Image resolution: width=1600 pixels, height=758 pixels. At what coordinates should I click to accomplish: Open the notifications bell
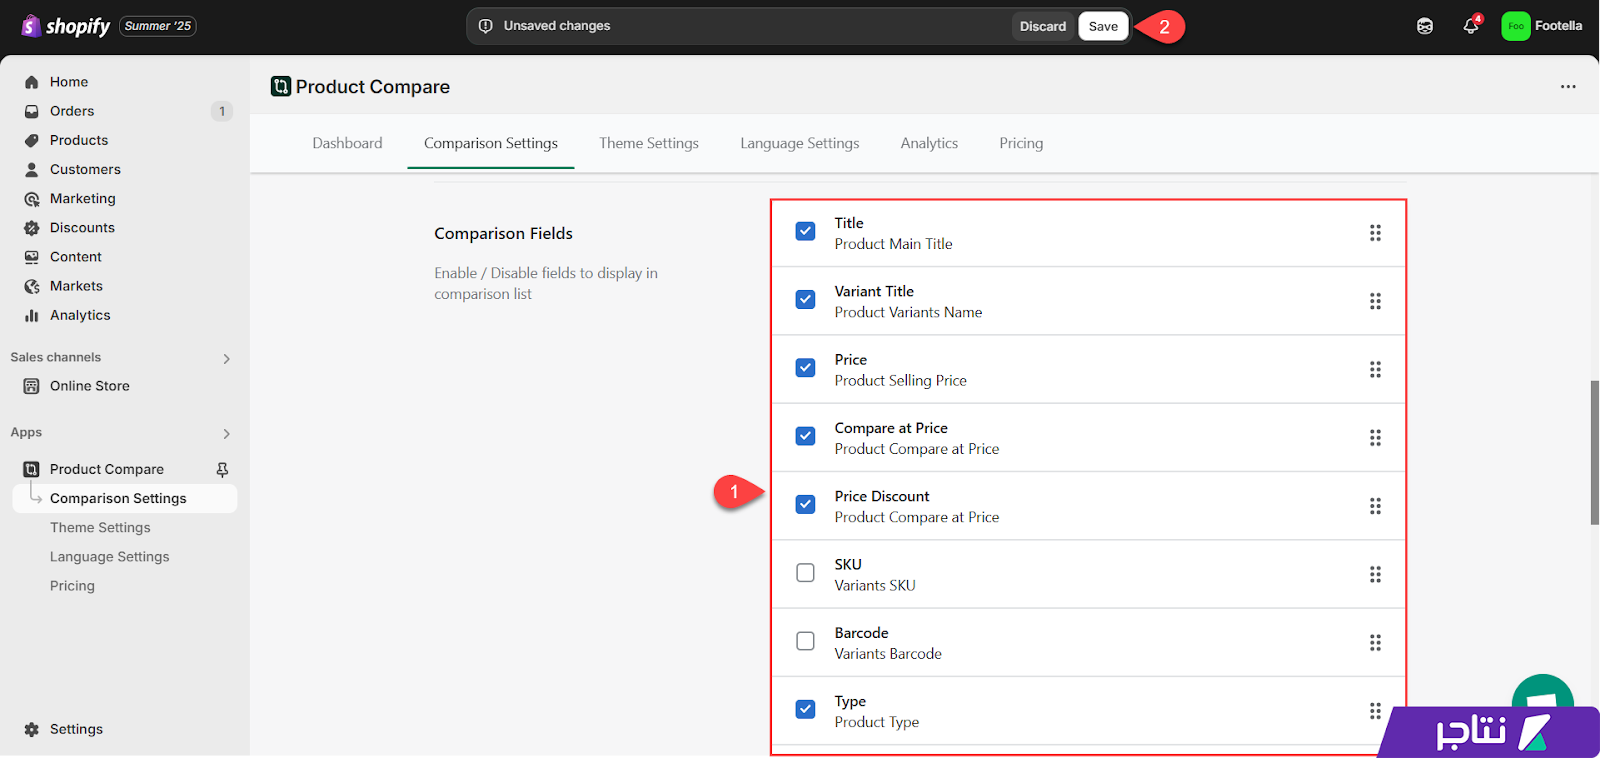[1470, 26]
